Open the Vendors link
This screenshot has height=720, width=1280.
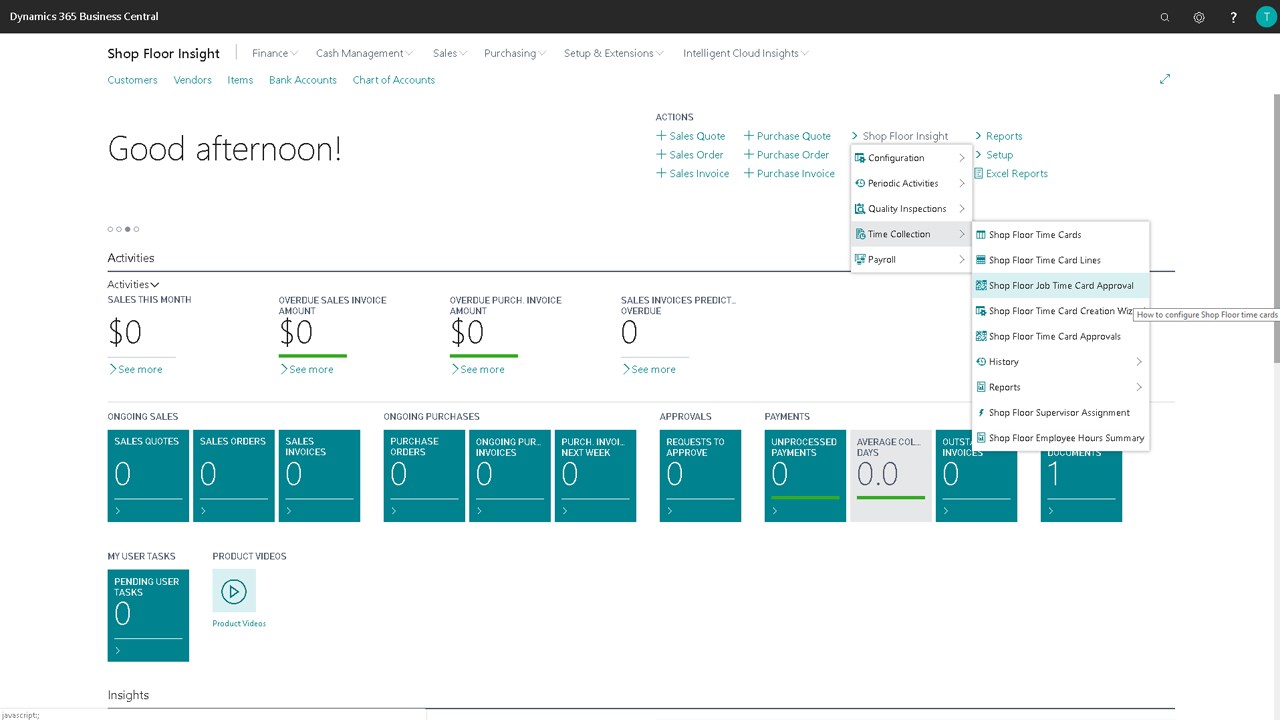(193, 80)
